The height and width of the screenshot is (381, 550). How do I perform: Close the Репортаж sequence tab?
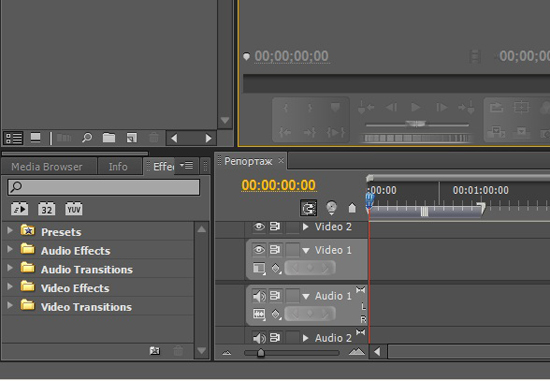(281, 161)
